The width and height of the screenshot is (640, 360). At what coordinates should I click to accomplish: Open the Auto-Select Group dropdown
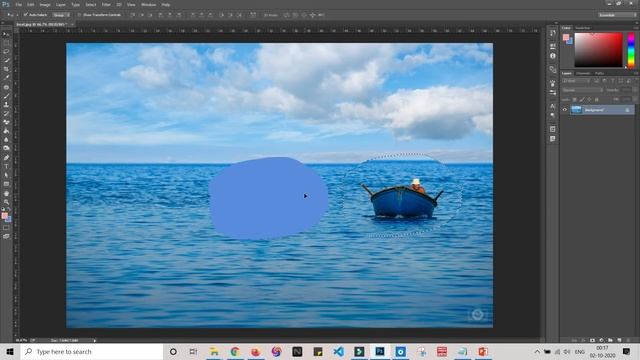[61, 15]
